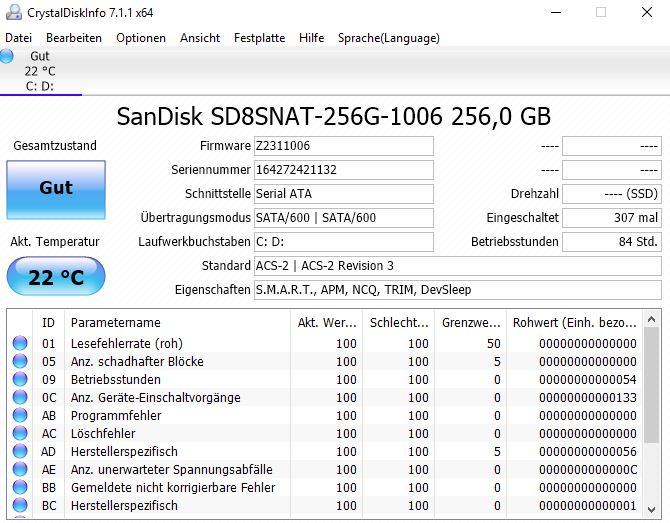670x523 pixels.
Task: Click the 22 °C temperature button
Action: pos(56,276)
